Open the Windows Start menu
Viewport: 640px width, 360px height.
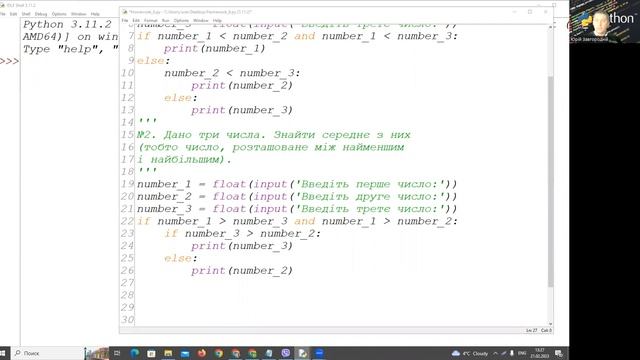click(4, 353)
